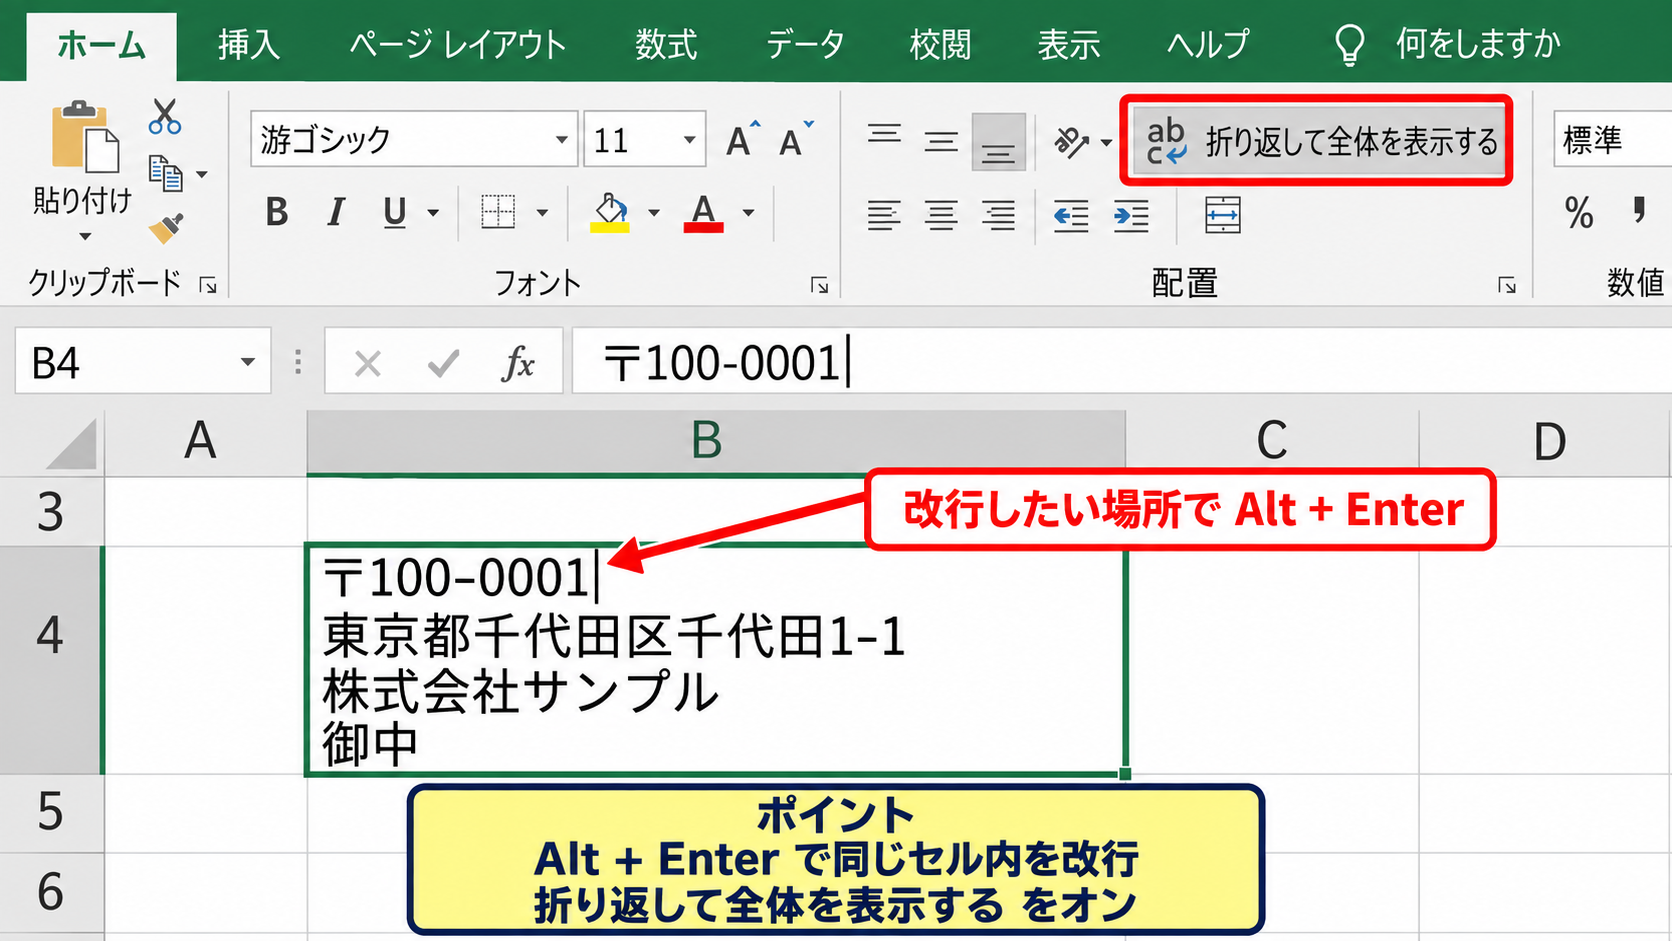Toggle bottom vertical alignment button
This screenshot has width=1672, height=941.
click(x=998, y=142)
